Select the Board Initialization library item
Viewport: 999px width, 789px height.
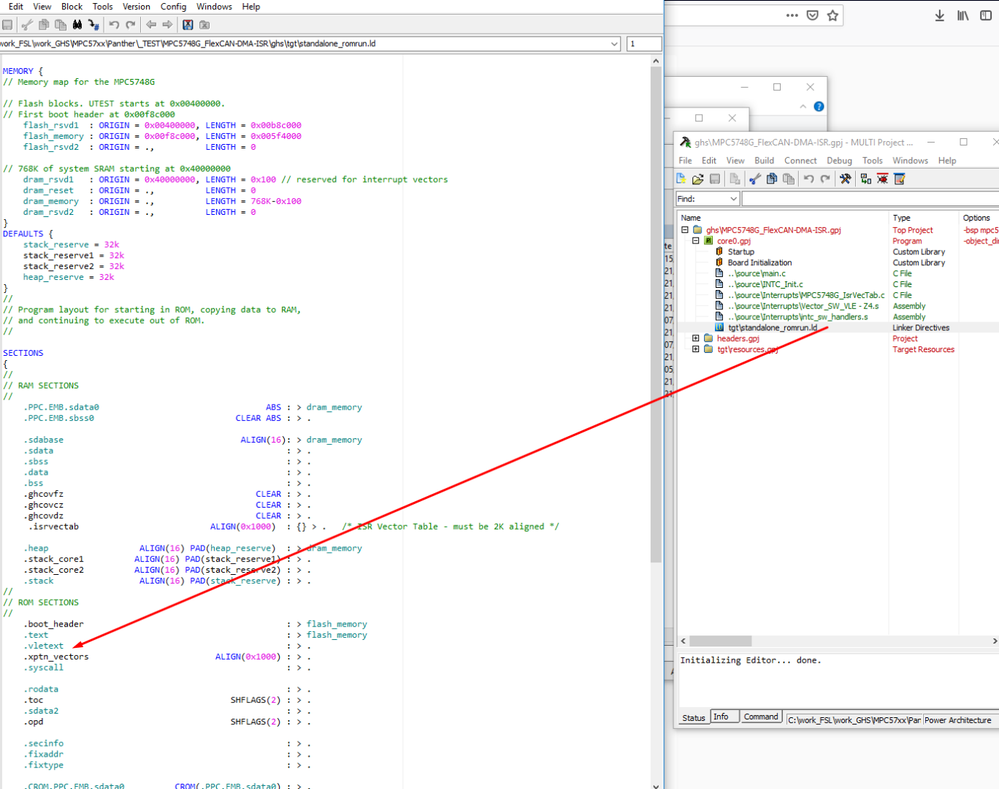click(x=759, y=263)
